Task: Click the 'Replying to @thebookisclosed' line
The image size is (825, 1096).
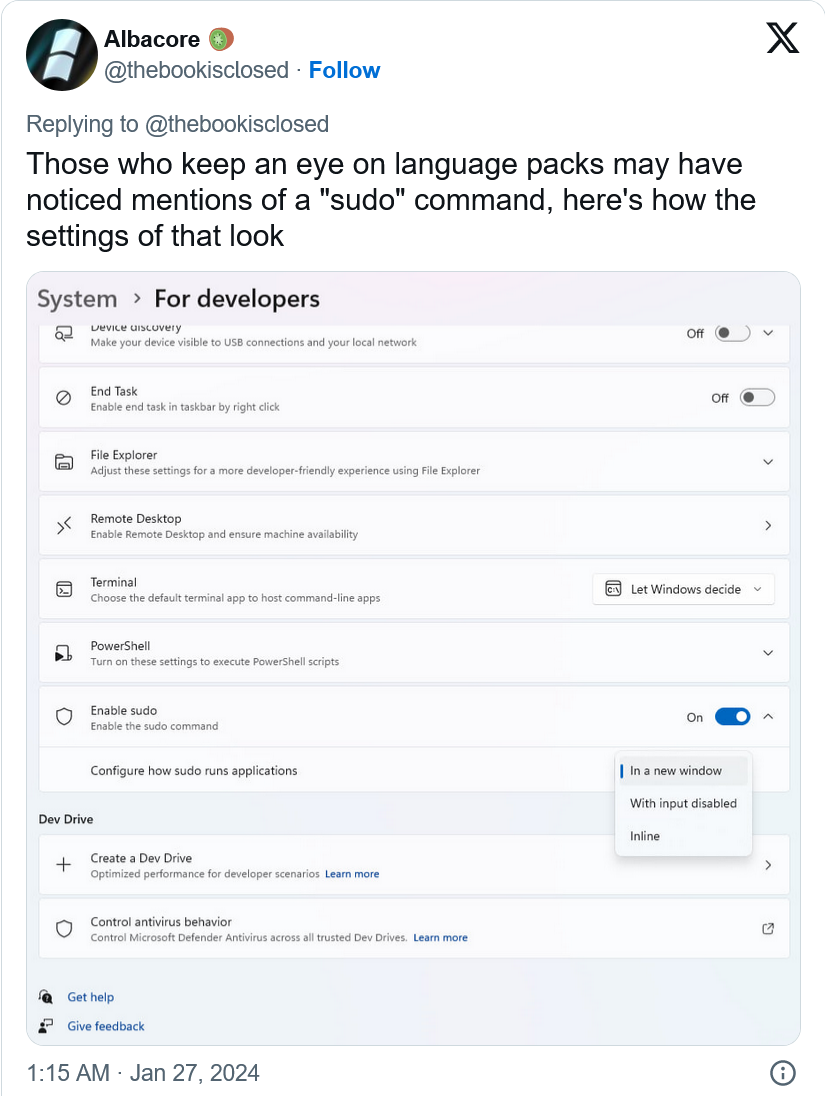Action: tap(178, 124)
